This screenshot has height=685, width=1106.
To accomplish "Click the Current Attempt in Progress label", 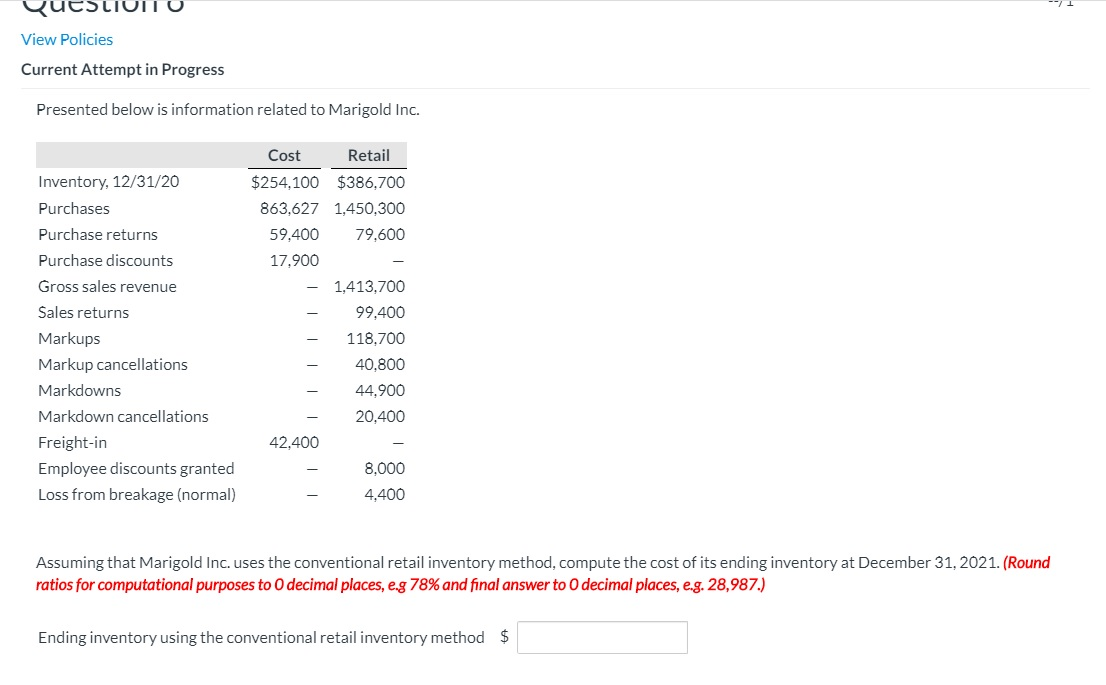I will (x=123, y=69).
